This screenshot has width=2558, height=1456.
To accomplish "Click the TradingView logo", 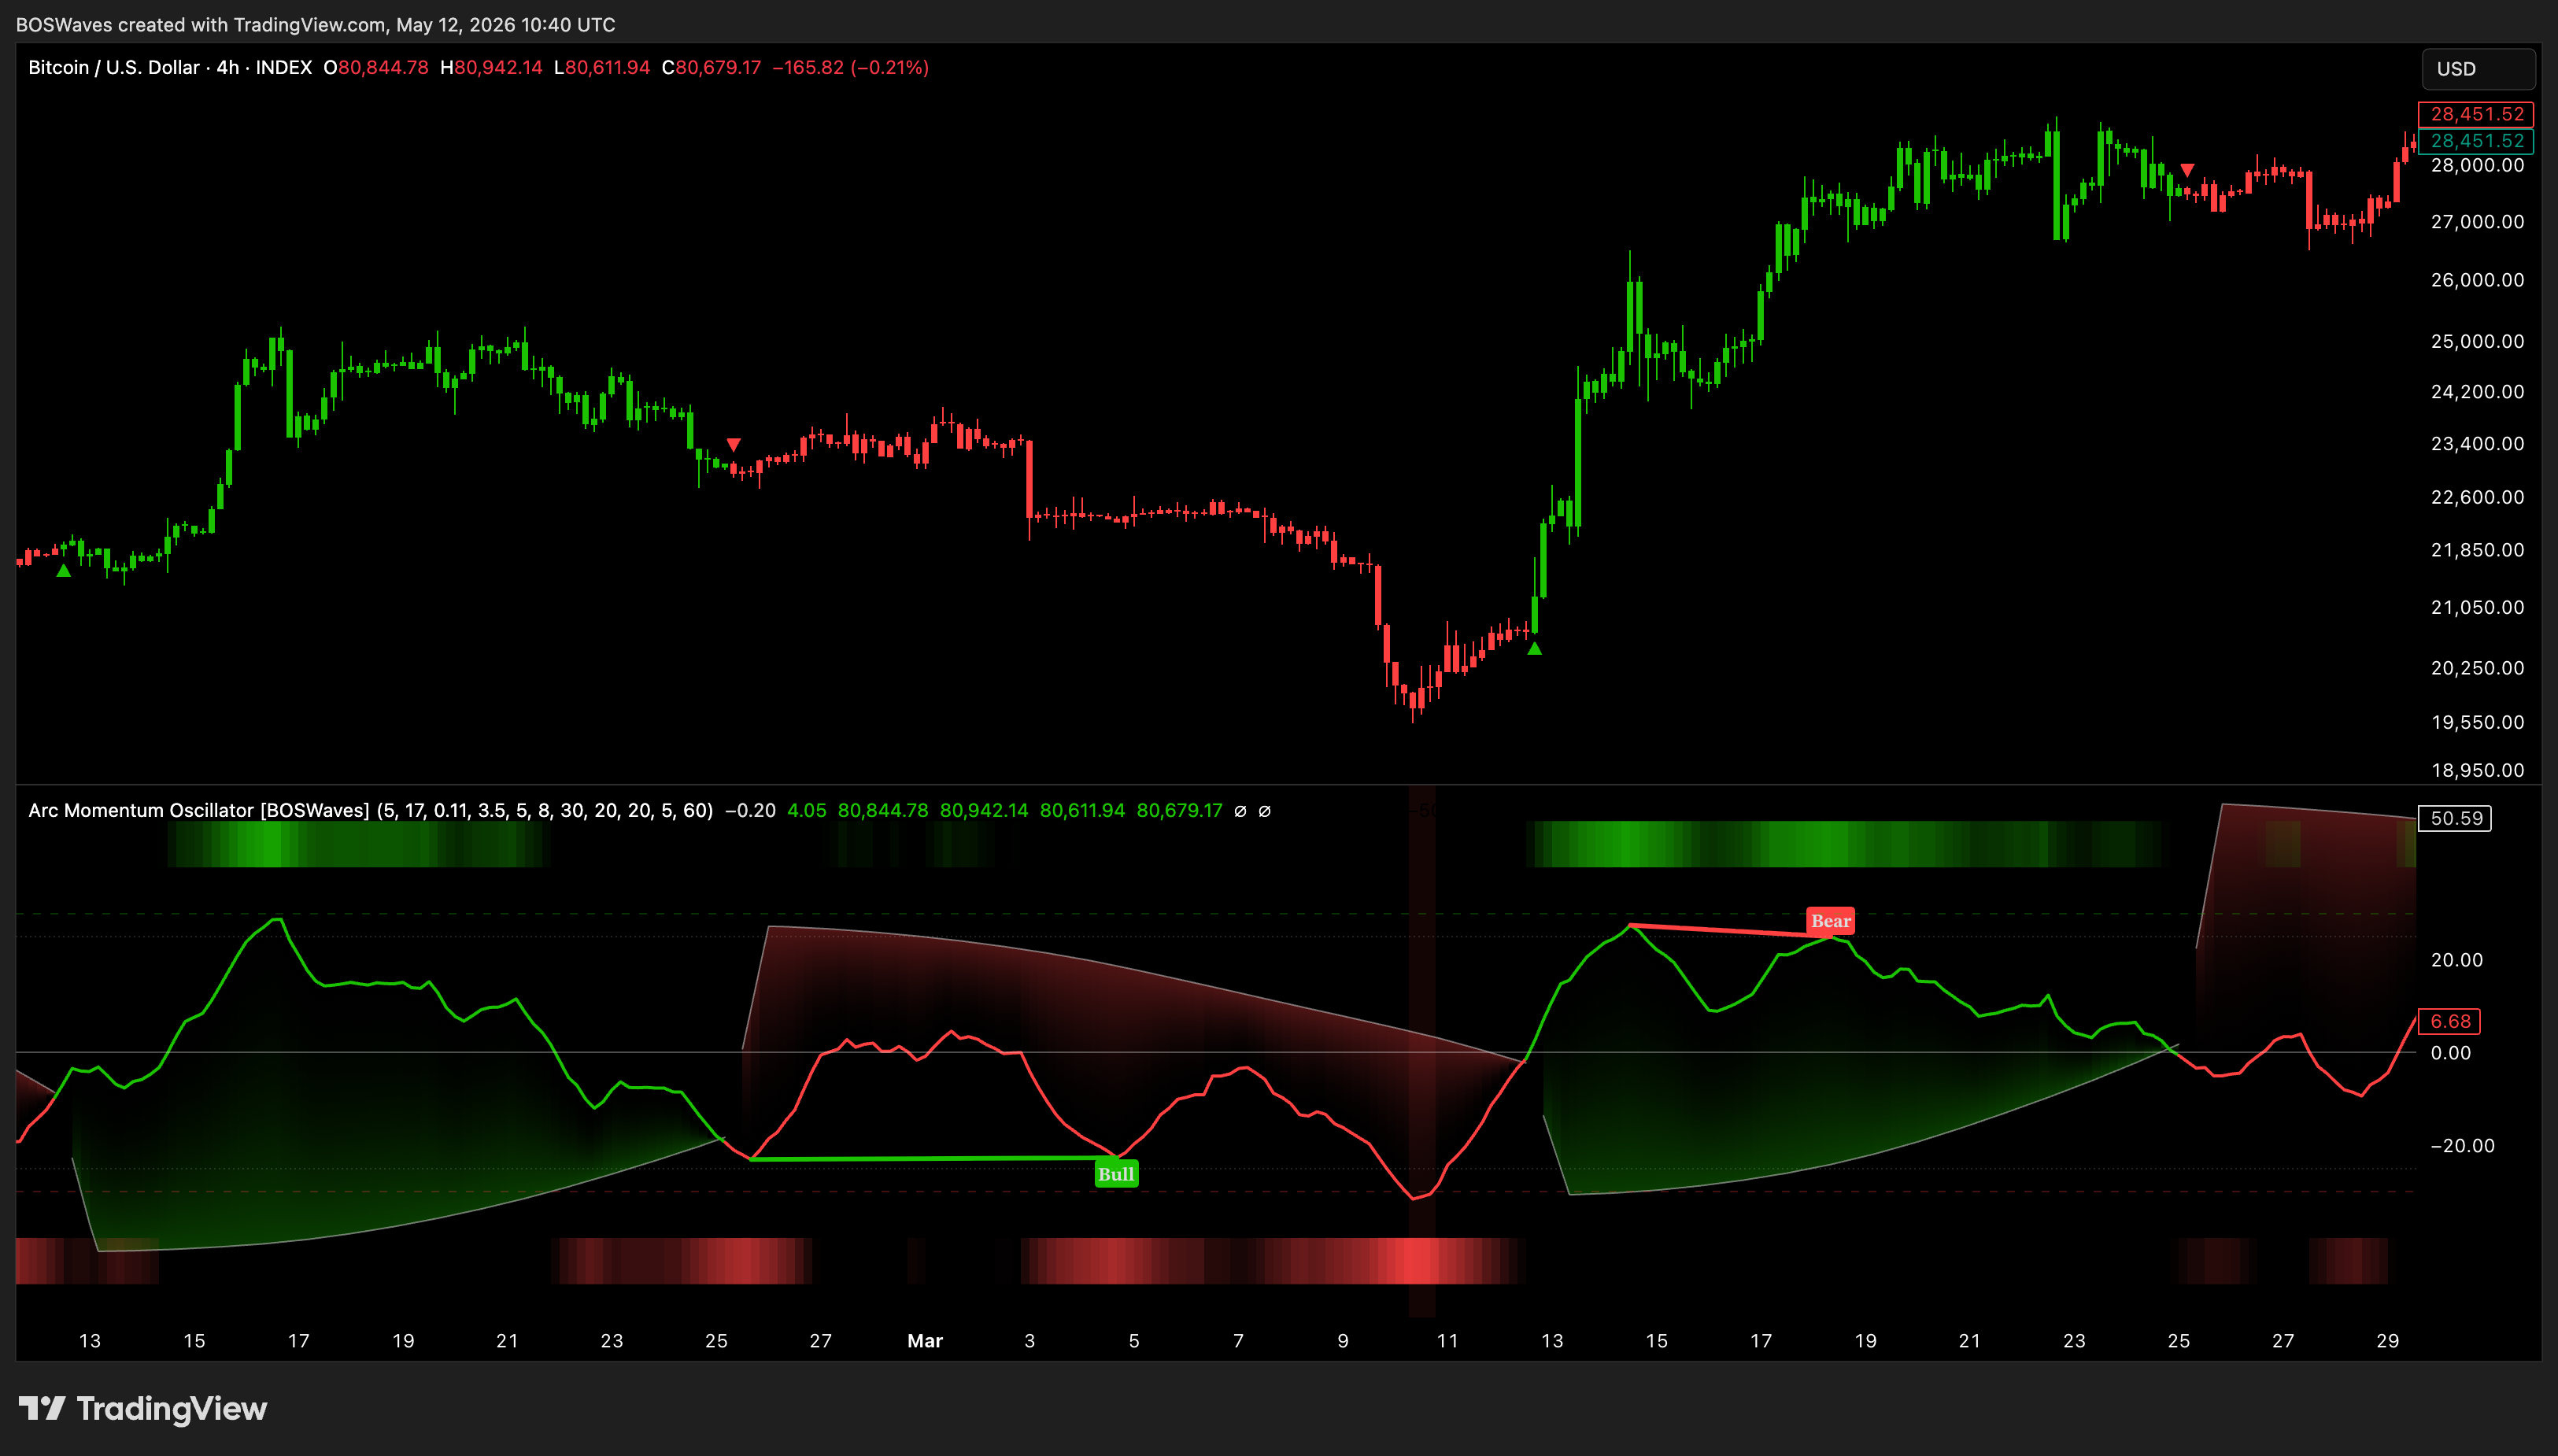I will point(143,1409).
